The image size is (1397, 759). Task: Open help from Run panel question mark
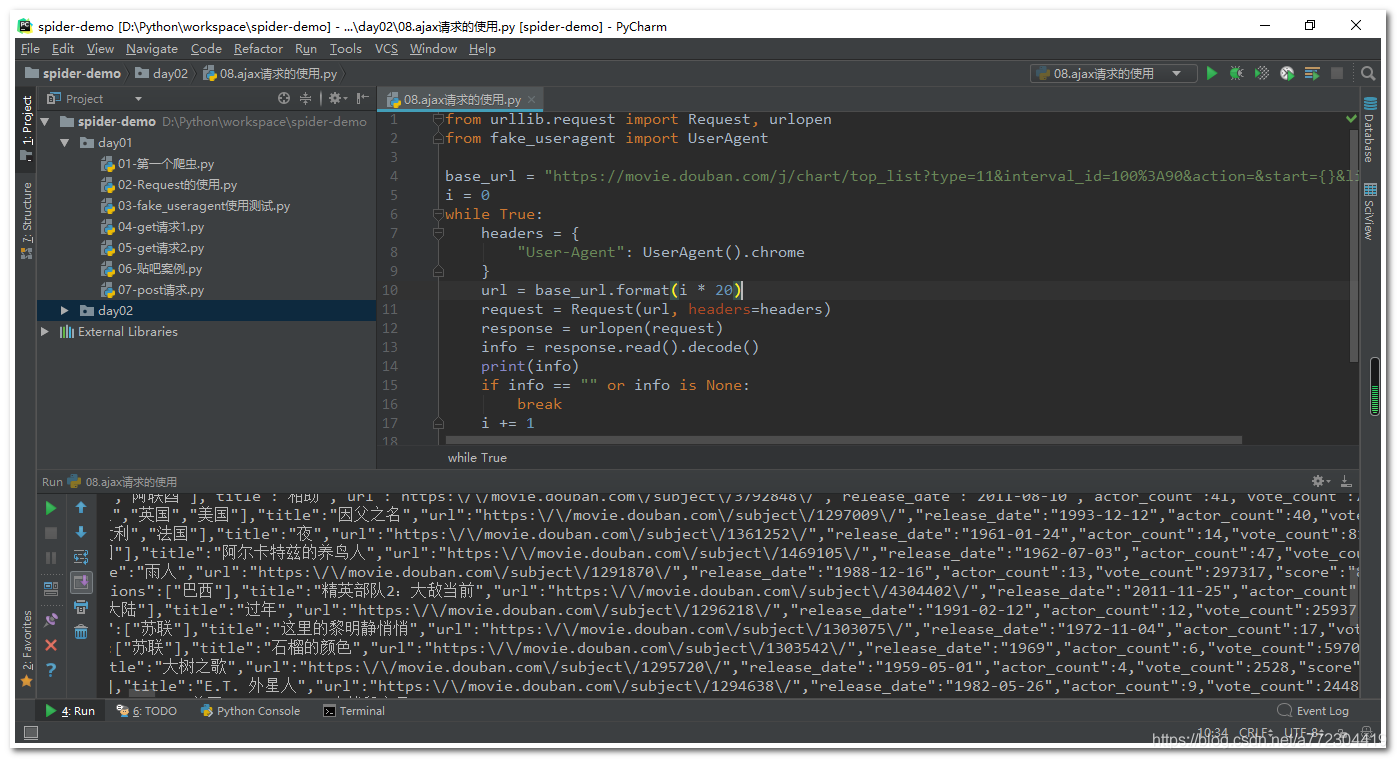click(x=51, y=670)
